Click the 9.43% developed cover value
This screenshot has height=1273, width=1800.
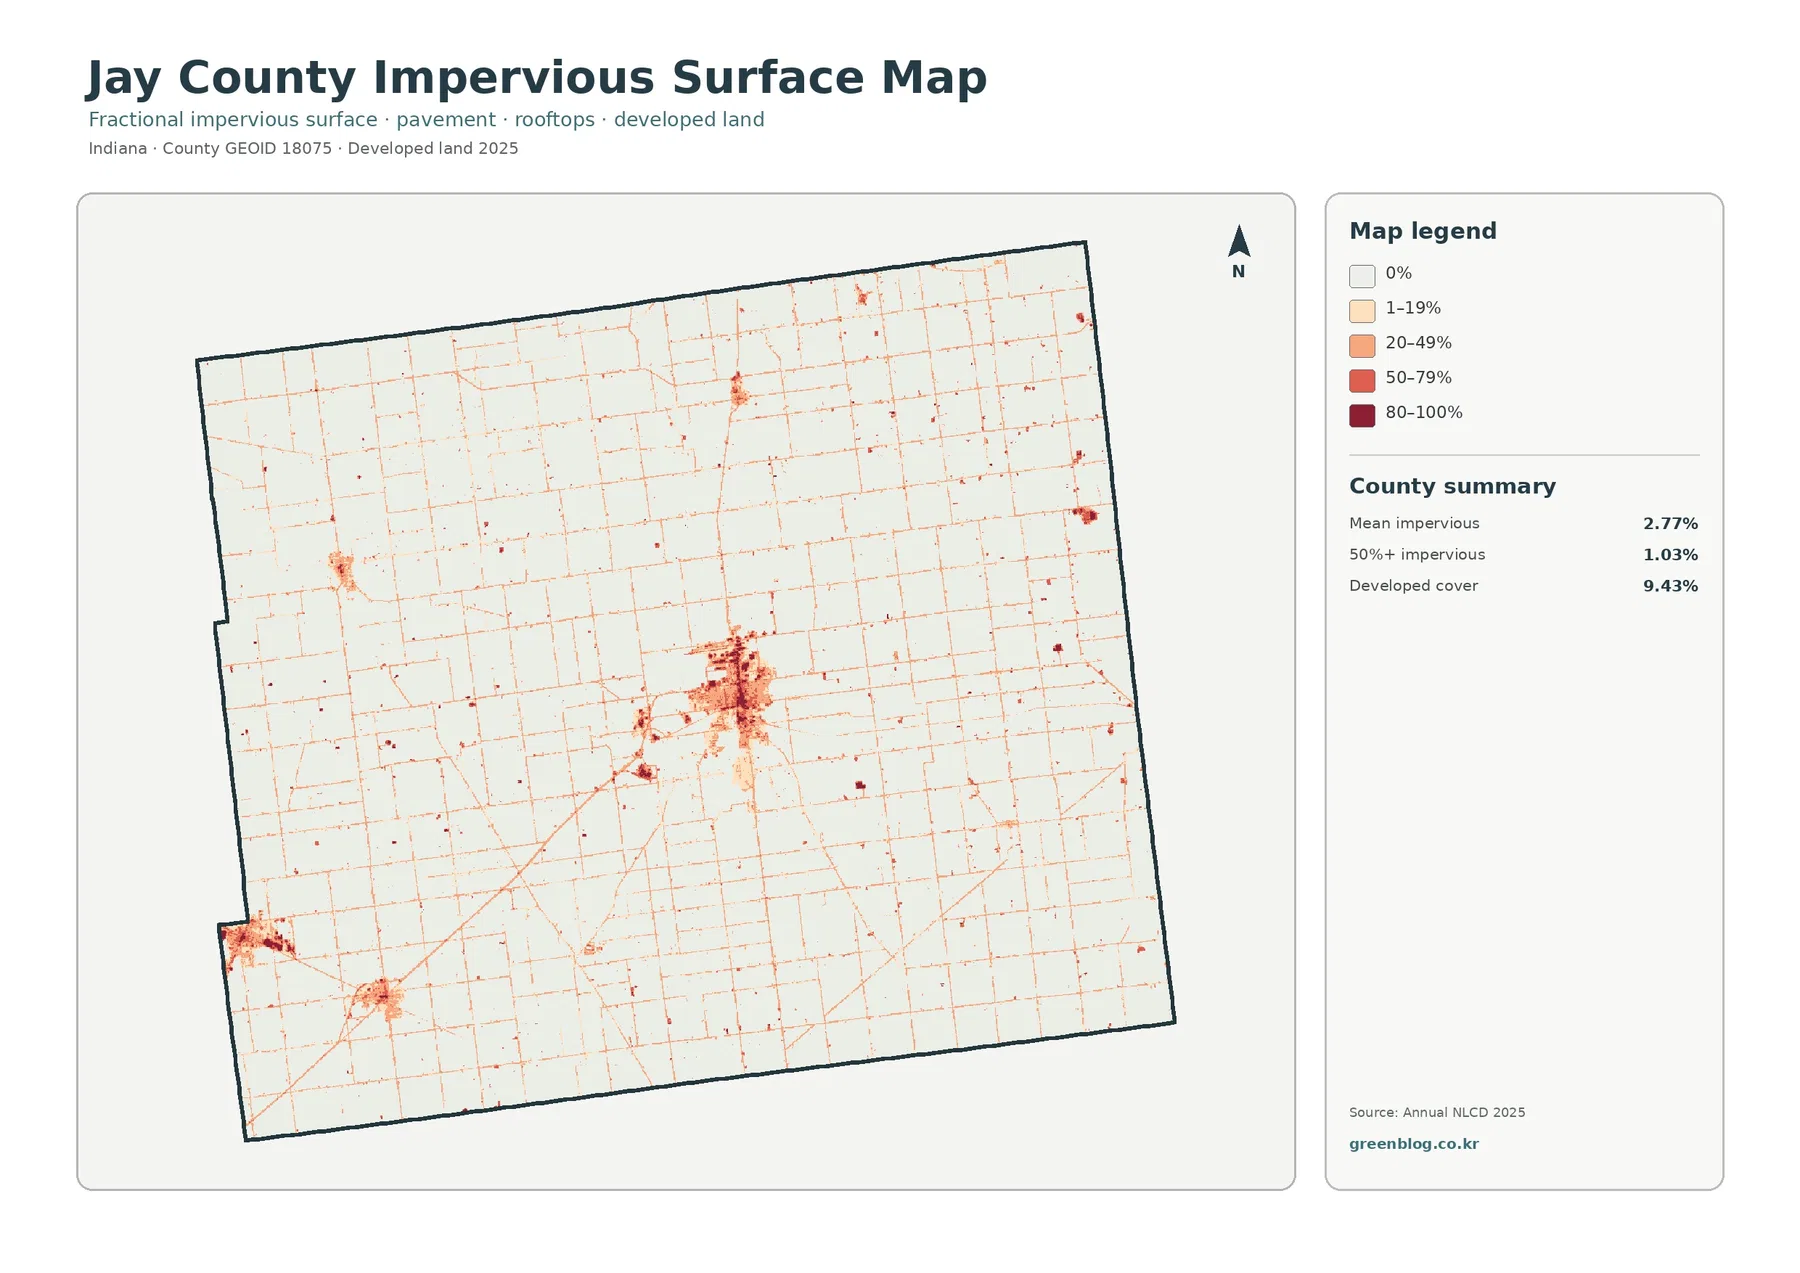(1670, 586)
